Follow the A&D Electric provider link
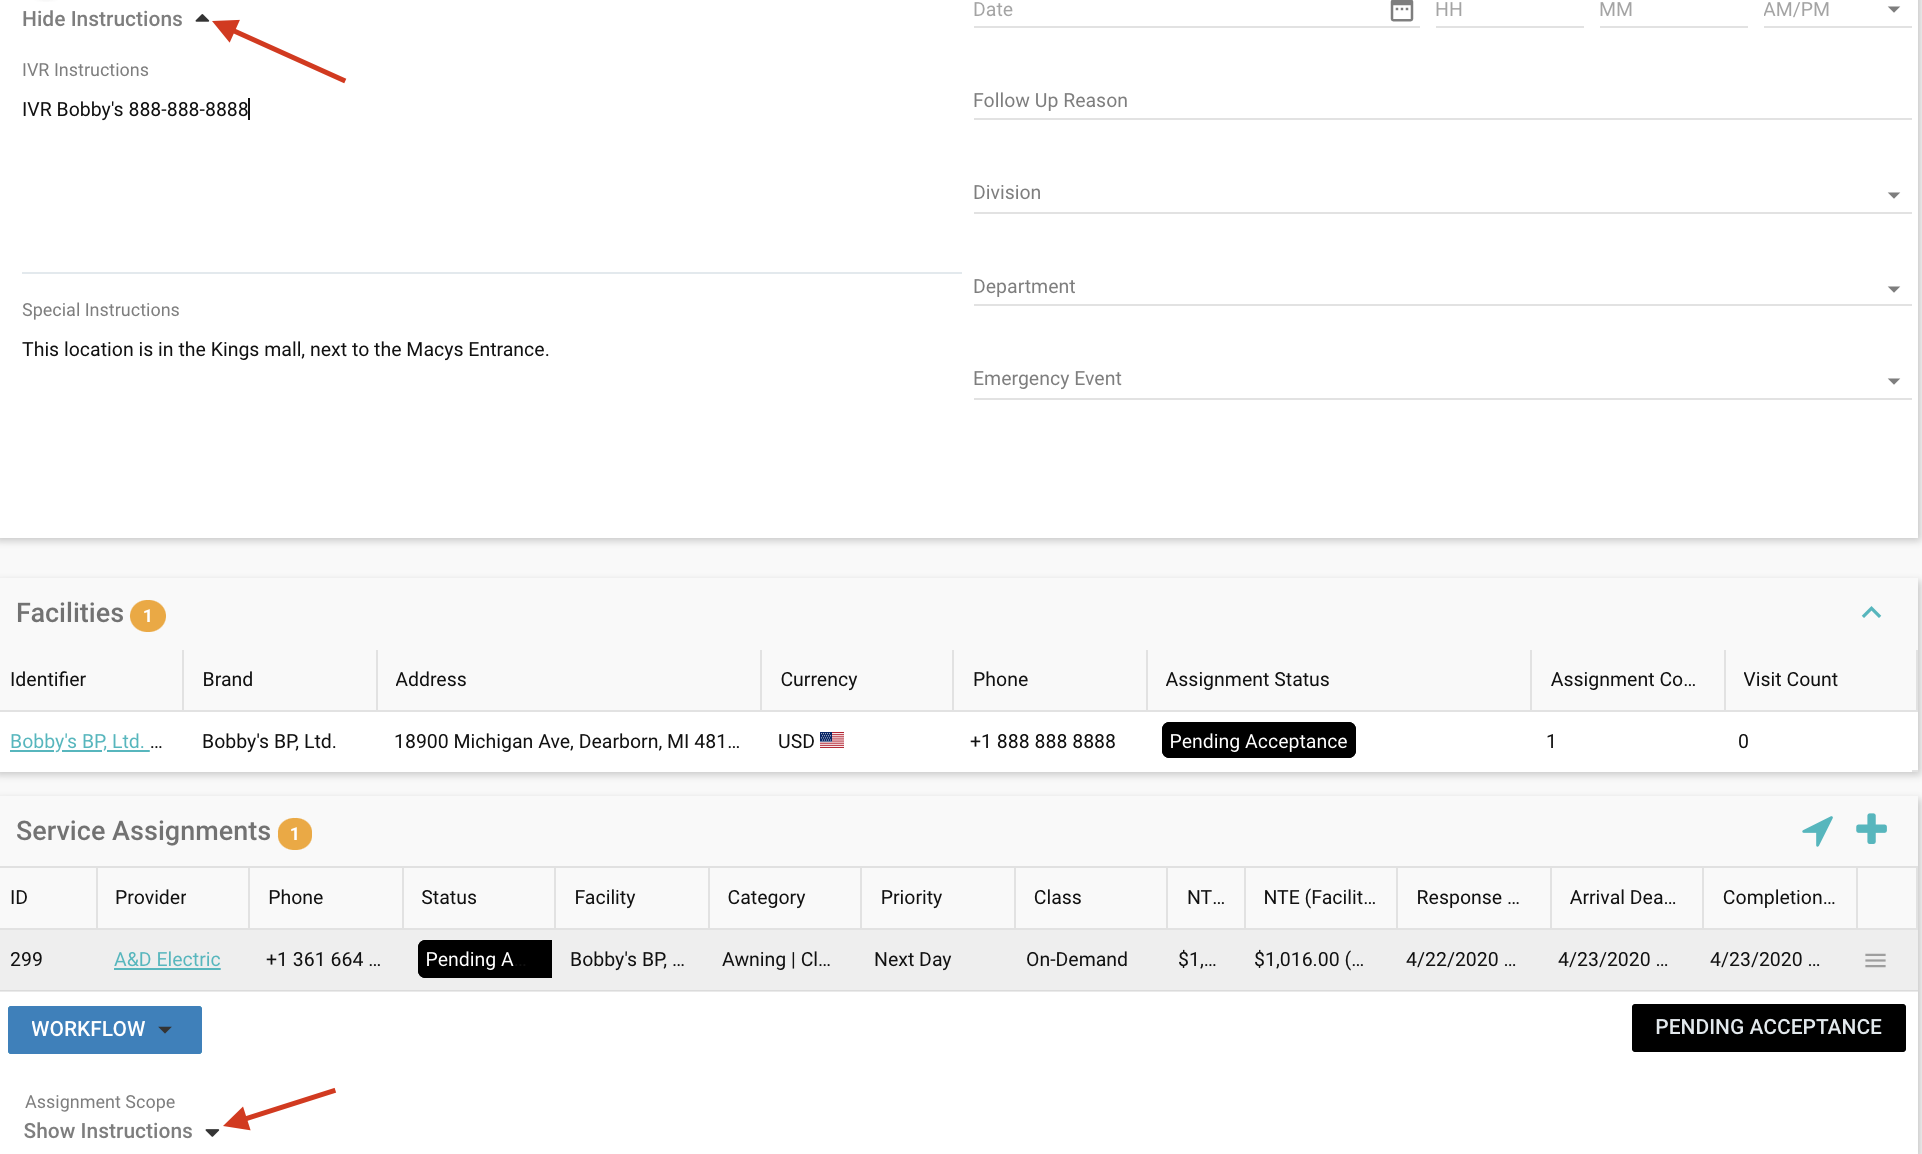The width and height of the screenshot is (1922, 1154). (x=167, y=959)
